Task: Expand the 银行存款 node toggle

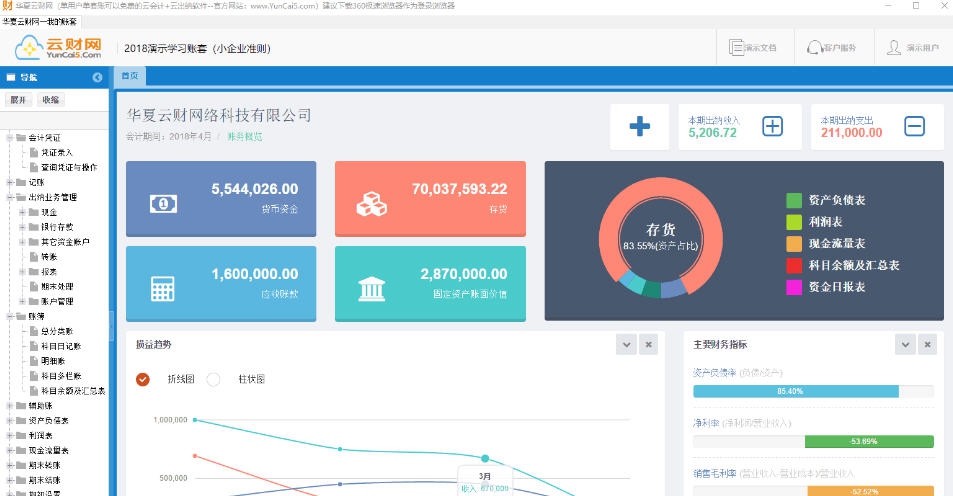Action: pyautogui.click(x=22, y=227)
